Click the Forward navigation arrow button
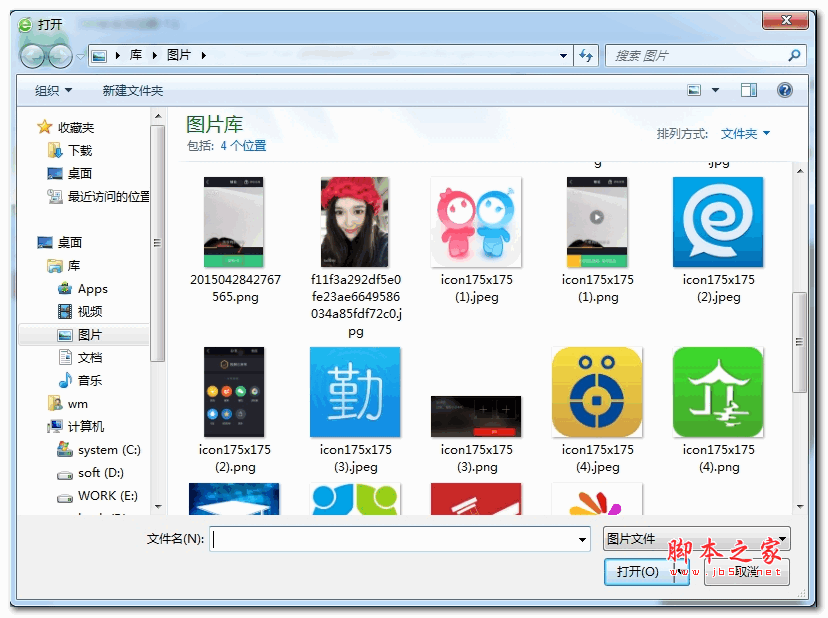Viewport: 828px width, 618px height. tap(60, 55)
